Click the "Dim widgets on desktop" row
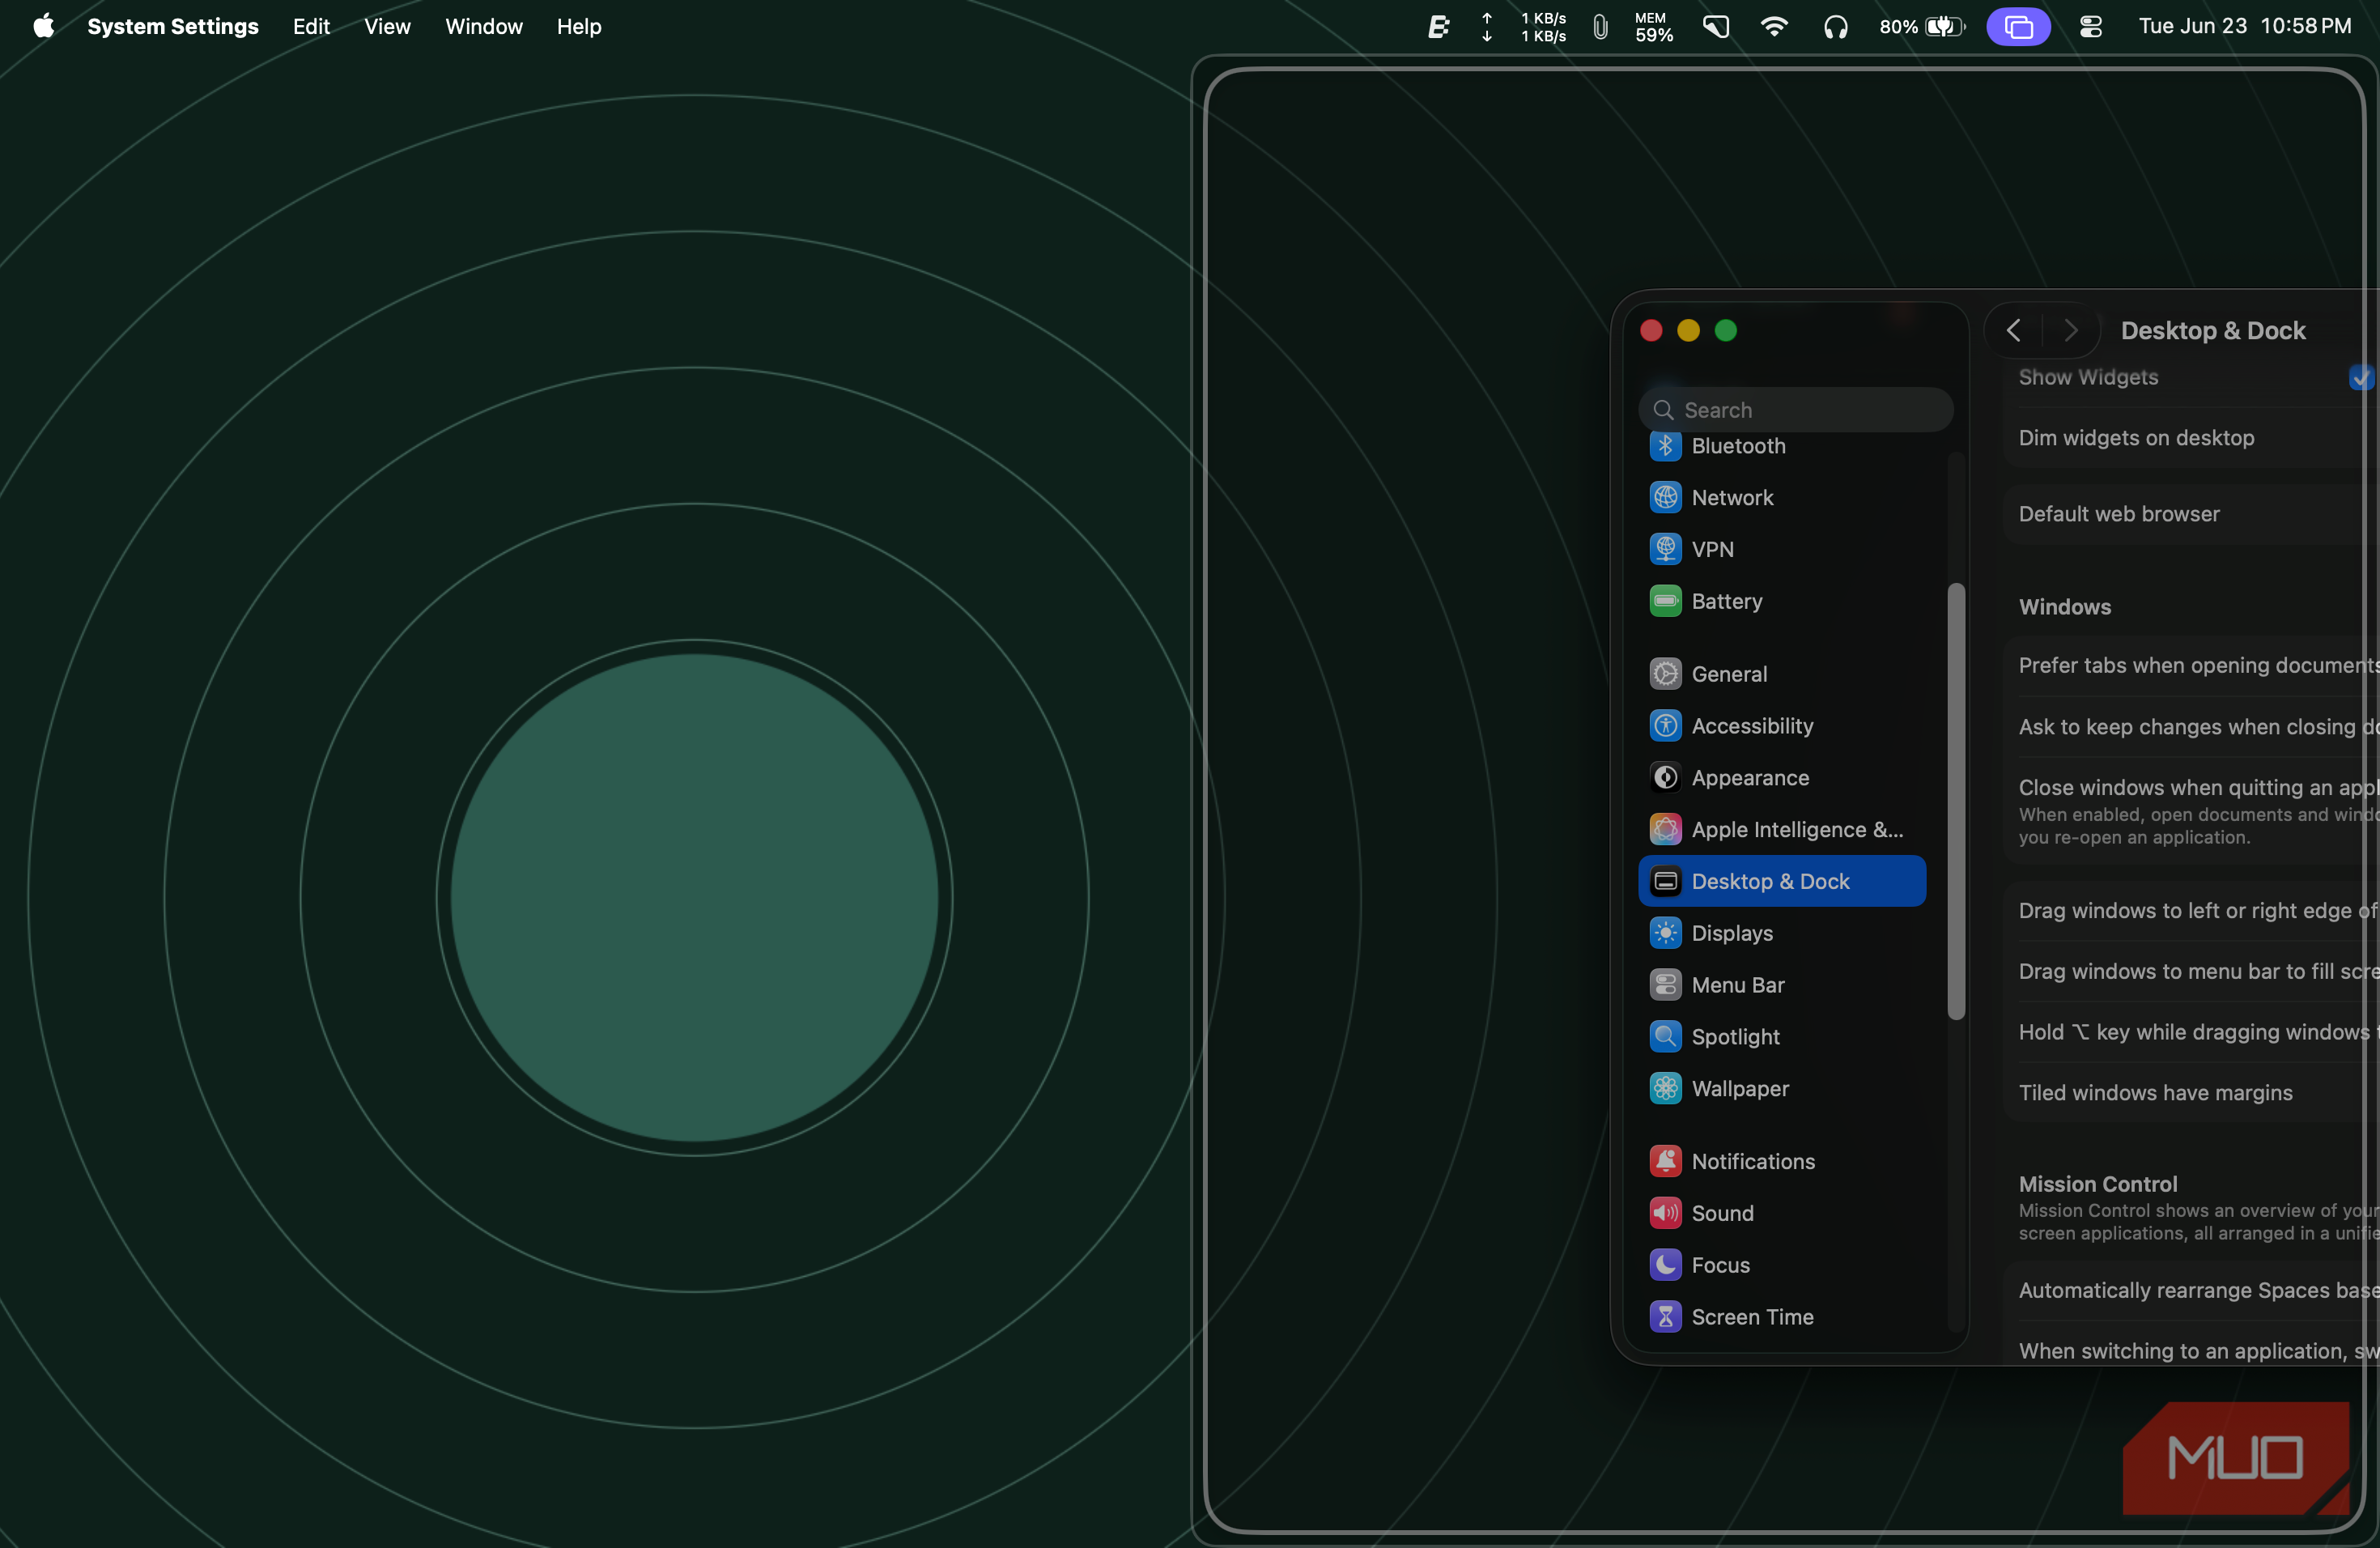 (x=2192, y=438)
